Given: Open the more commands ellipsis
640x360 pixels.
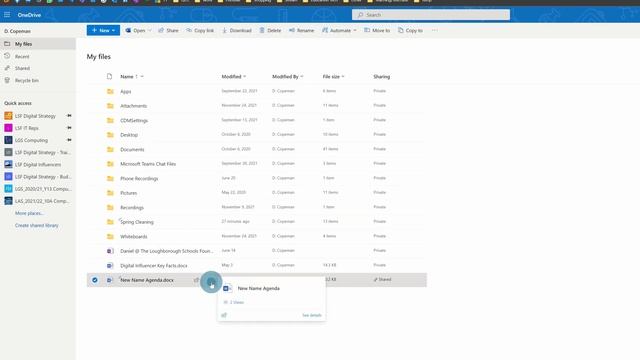Looking at the screenshot, I should tap(435, 30).
